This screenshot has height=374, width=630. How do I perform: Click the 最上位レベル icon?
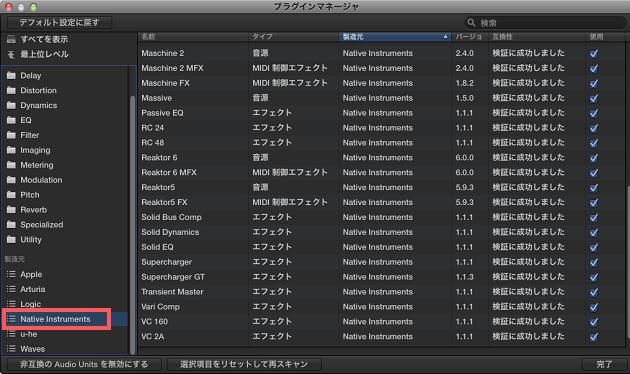pos(11,54)
